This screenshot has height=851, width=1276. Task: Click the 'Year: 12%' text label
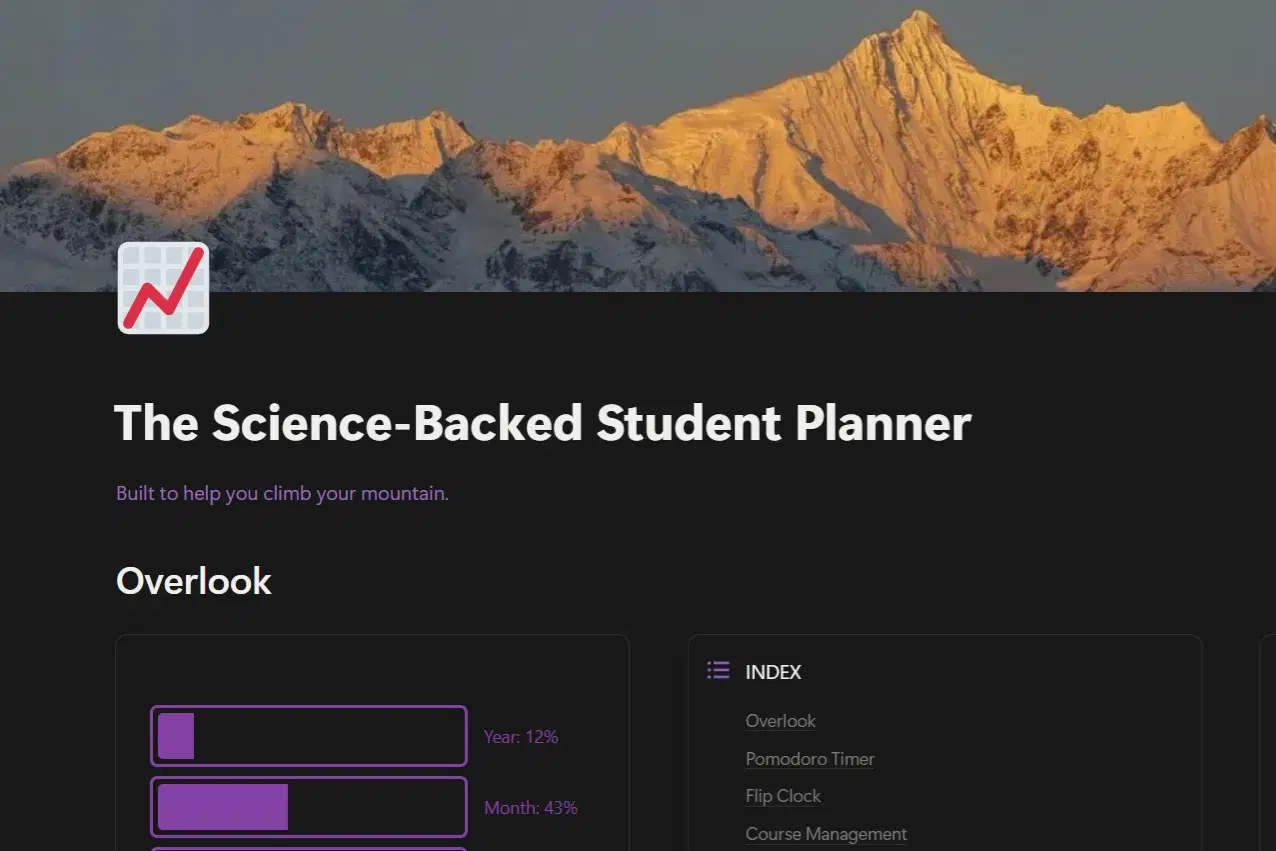point(520,736)
